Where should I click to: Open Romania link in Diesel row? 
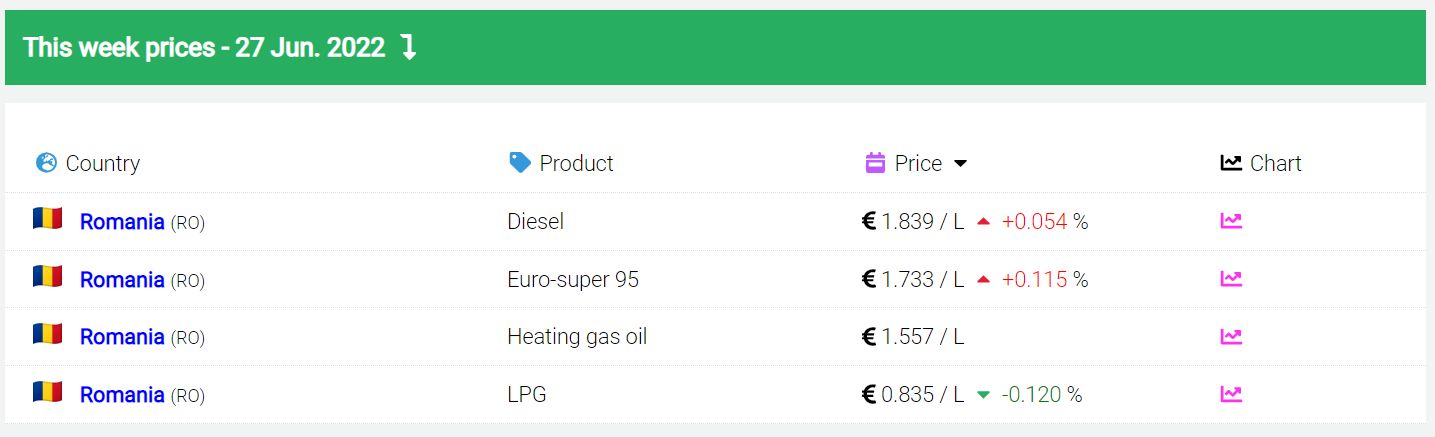click(x=122, y=222)
